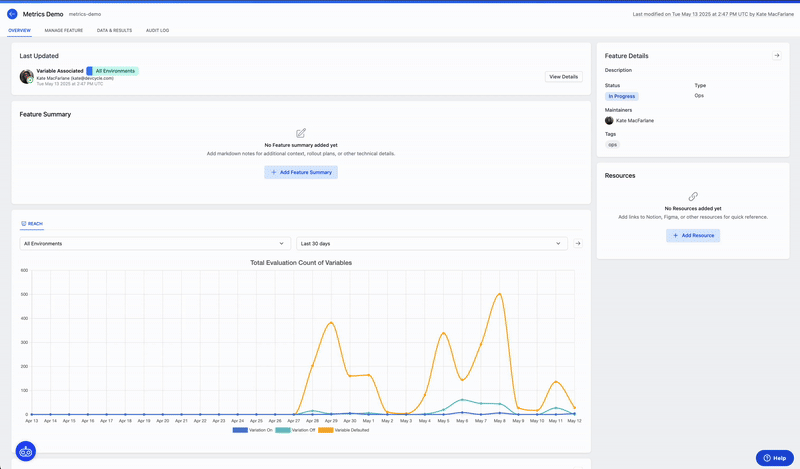The width and height of the screenshot is (800, 469).
Task: Hide the Variable Defaulted series via legend
Action: [344, 430]
